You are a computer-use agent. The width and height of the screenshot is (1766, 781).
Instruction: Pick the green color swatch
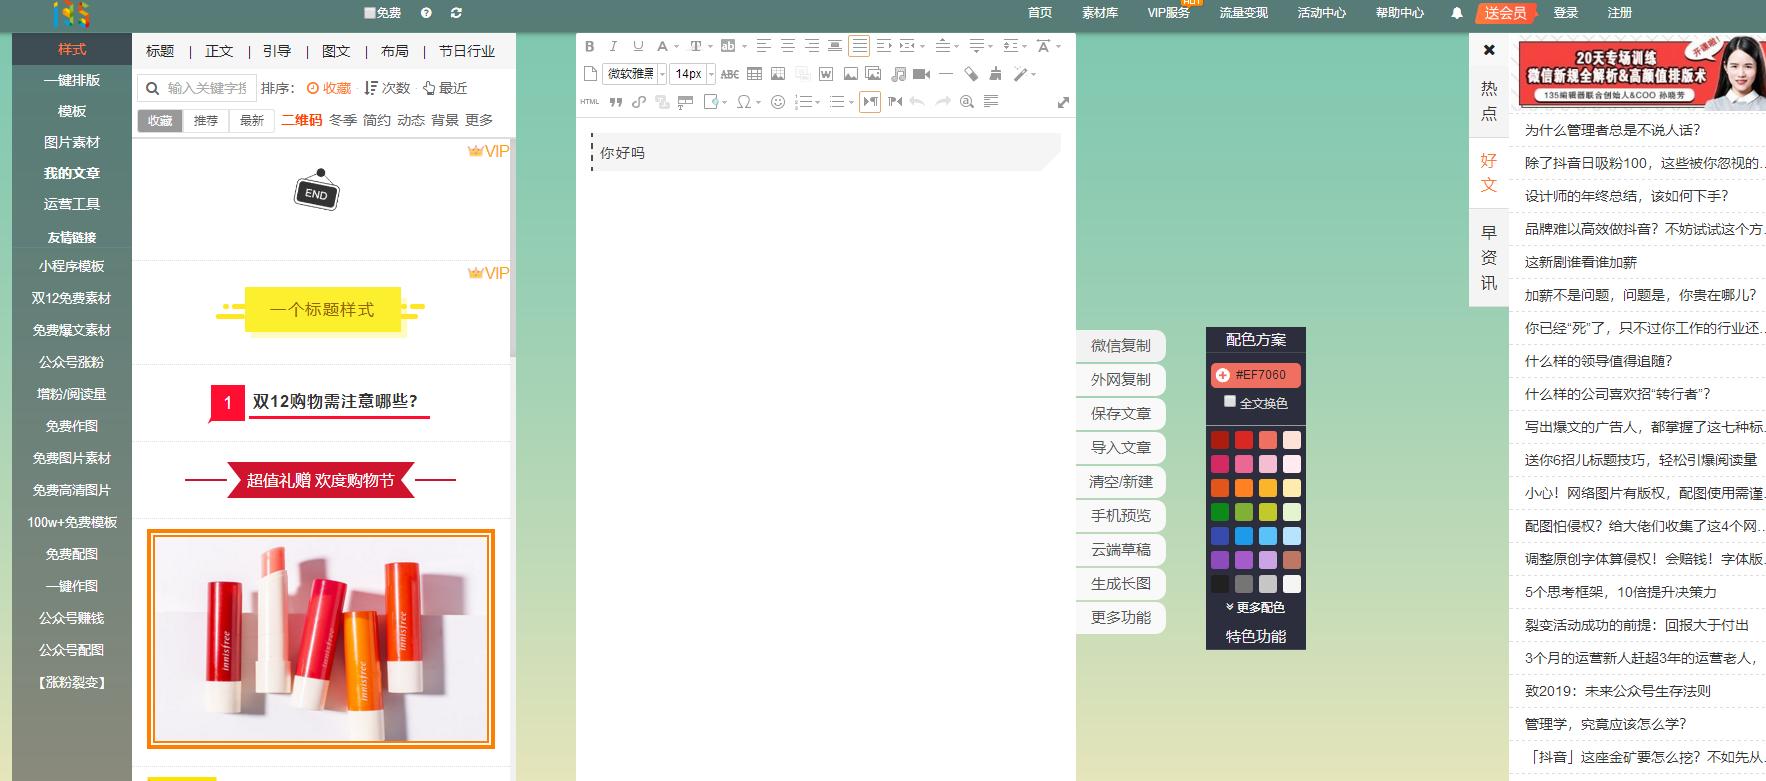pyautogui.click(x=1220, y=512)
